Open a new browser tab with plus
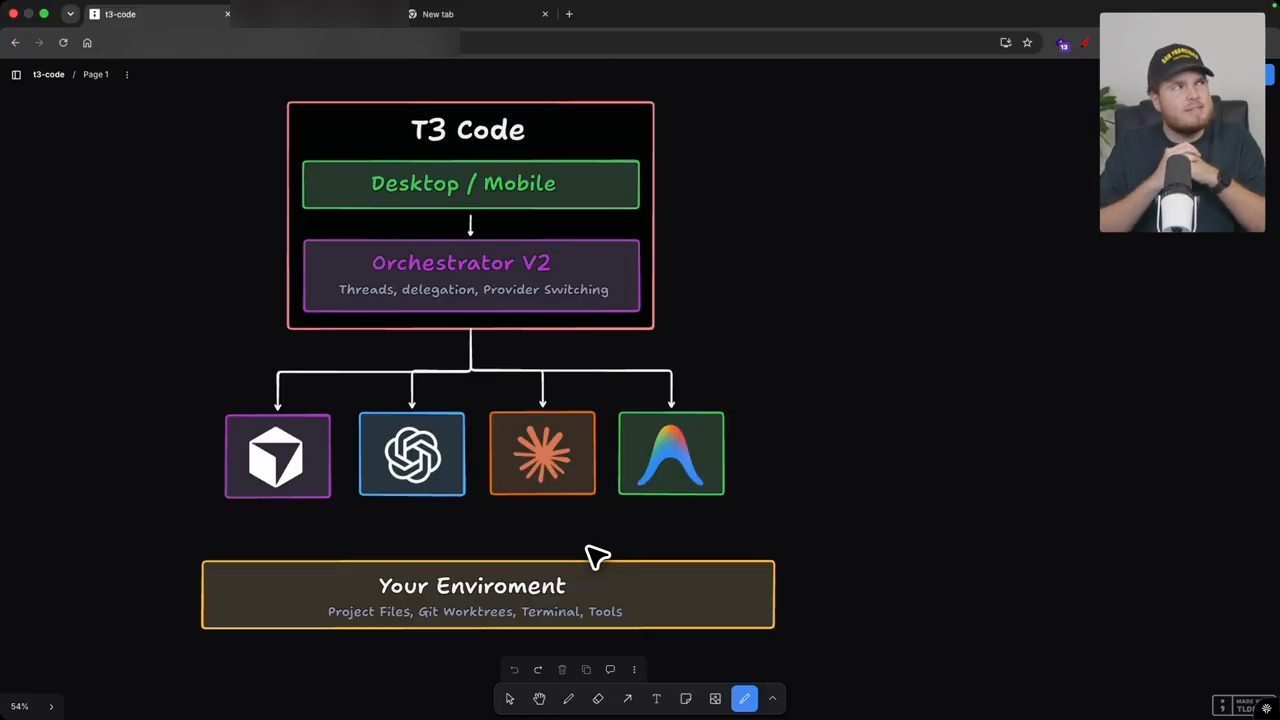The width and height of the screenshot is (1280, 720). click(x=569, y=14)
